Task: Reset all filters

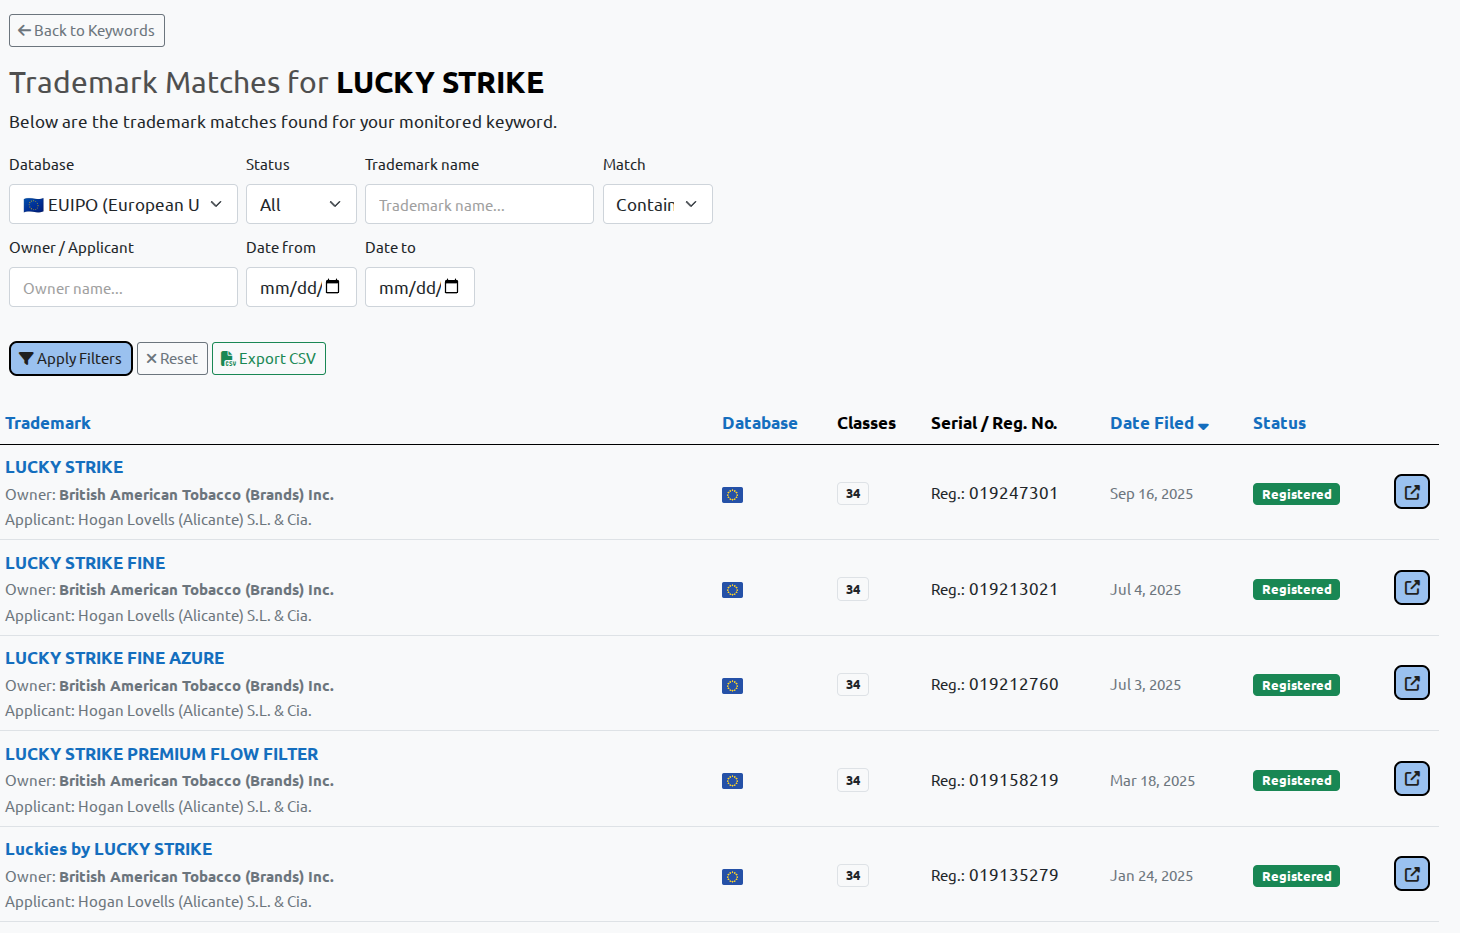Action: click(x=172, y=358)
